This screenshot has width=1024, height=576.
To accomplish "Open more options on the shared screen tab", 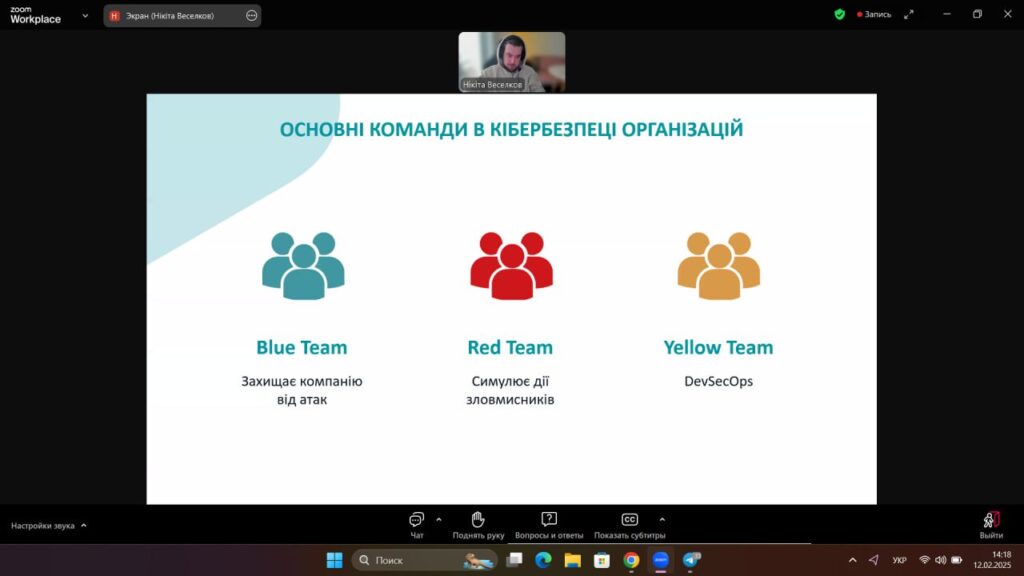I will (x=251, y=16).
